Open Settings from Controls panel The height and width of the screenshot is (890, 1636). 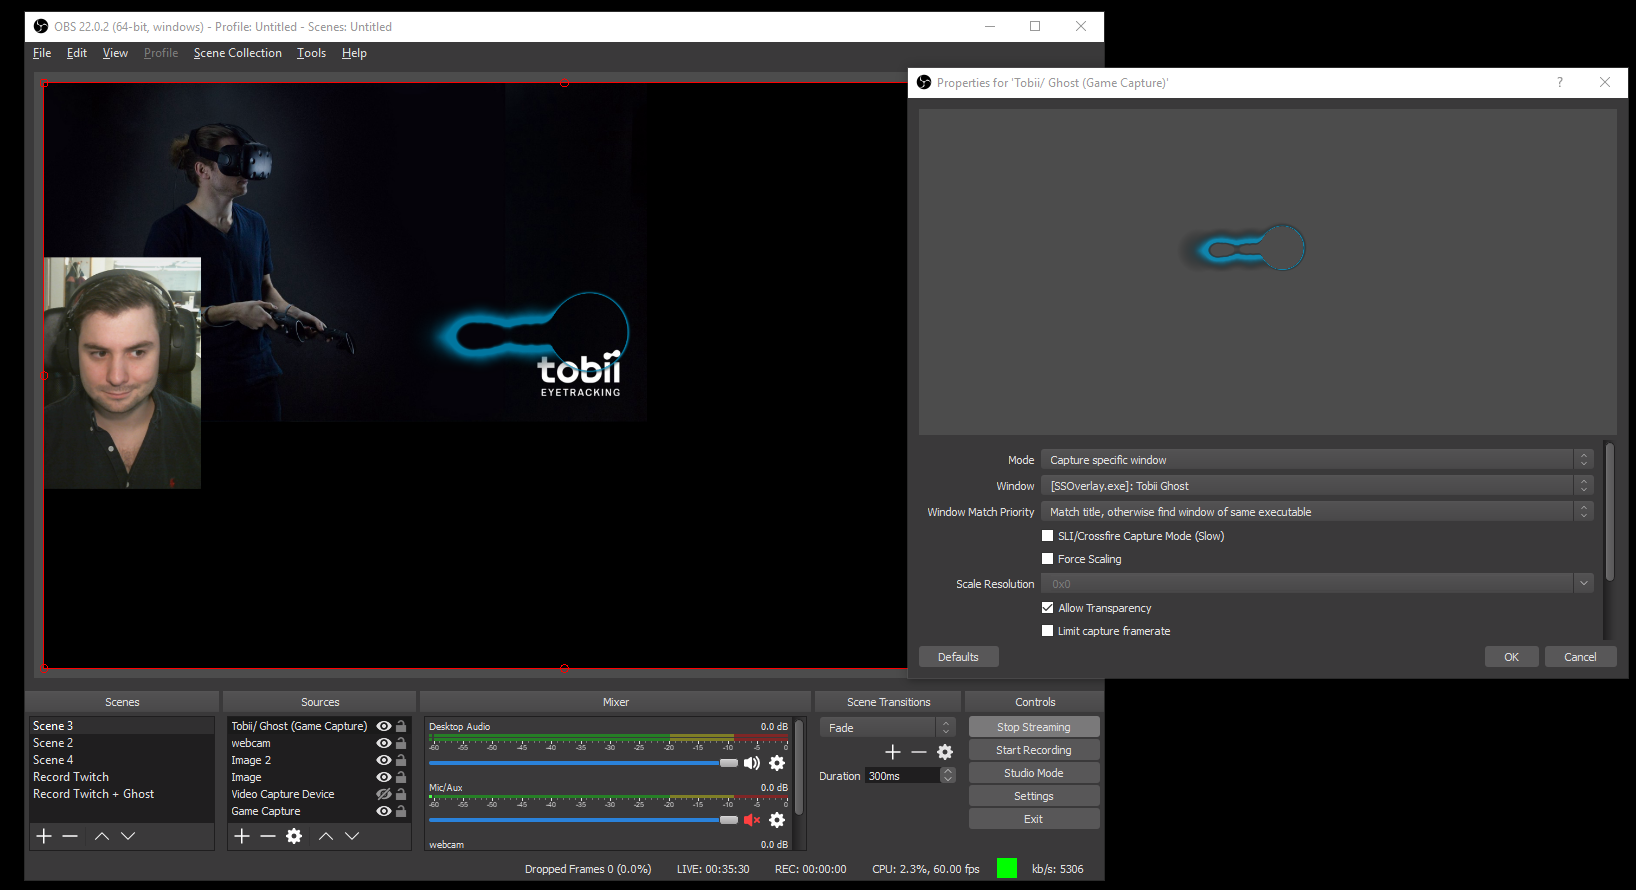[1034, 796]
